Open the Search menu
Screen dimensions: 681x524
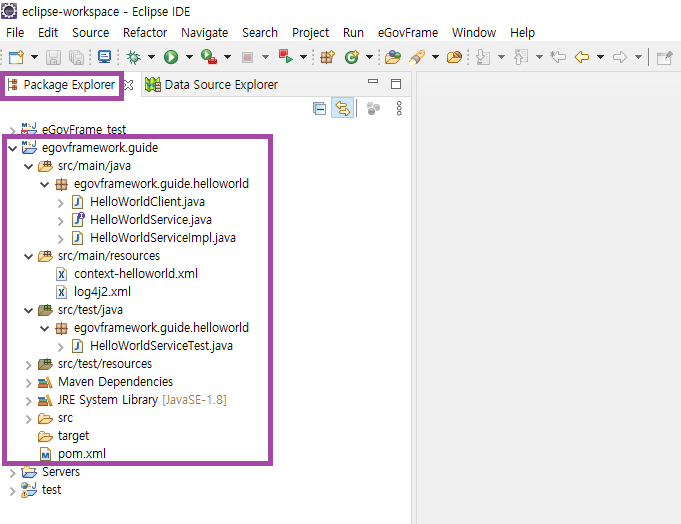pyautogui.click(x=260, y=33)
